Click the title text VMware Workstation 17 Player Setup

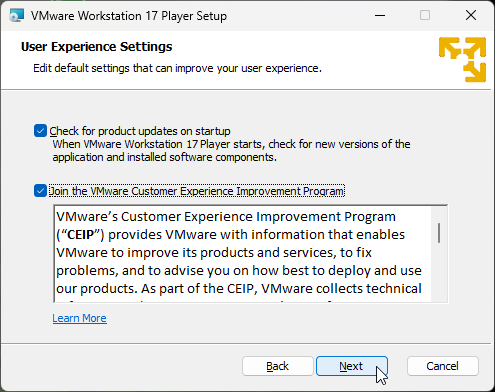coord(129,16)
